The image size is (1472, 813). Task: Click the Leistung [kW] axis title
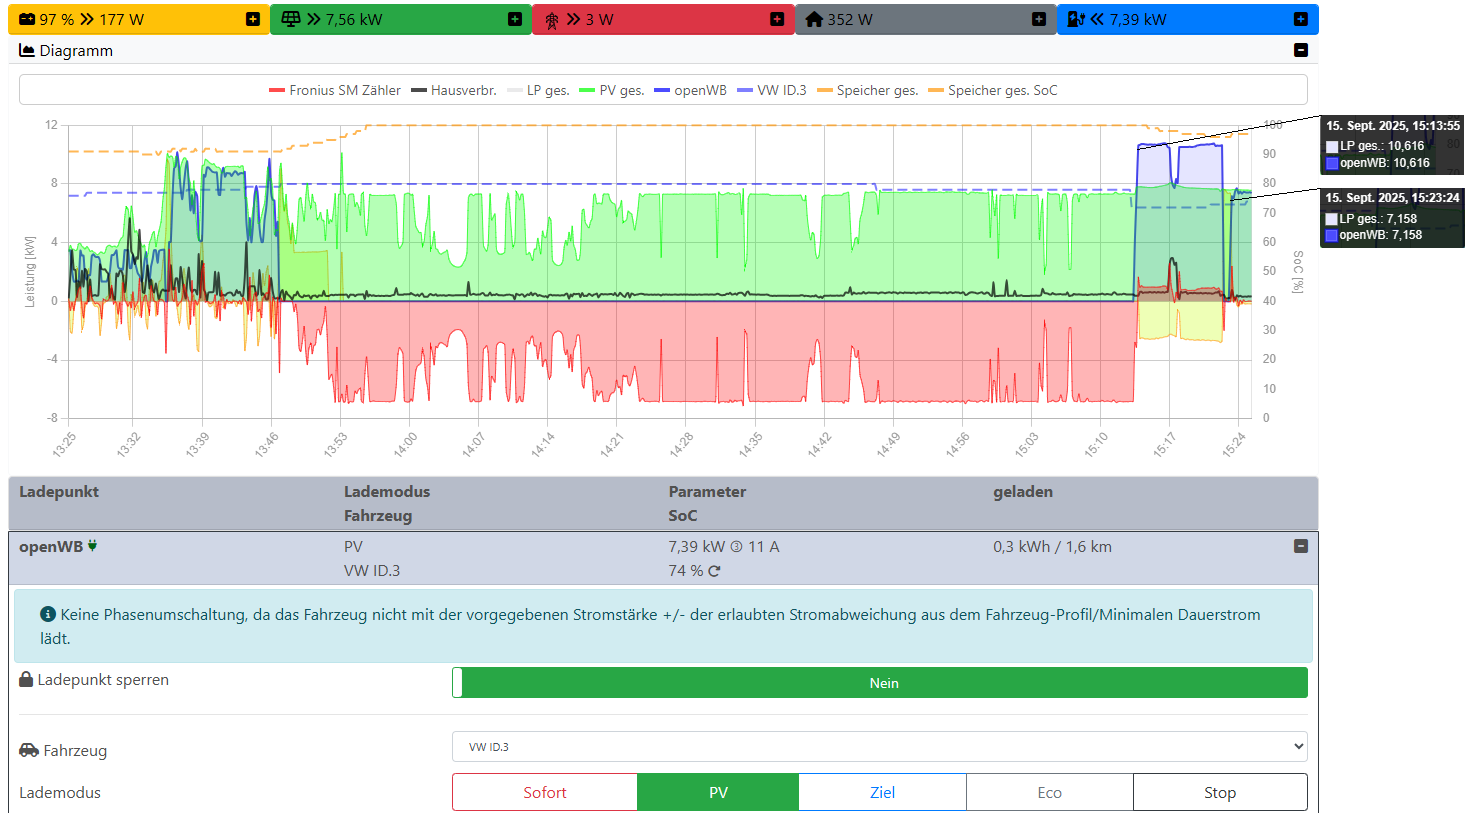(30, 272)
